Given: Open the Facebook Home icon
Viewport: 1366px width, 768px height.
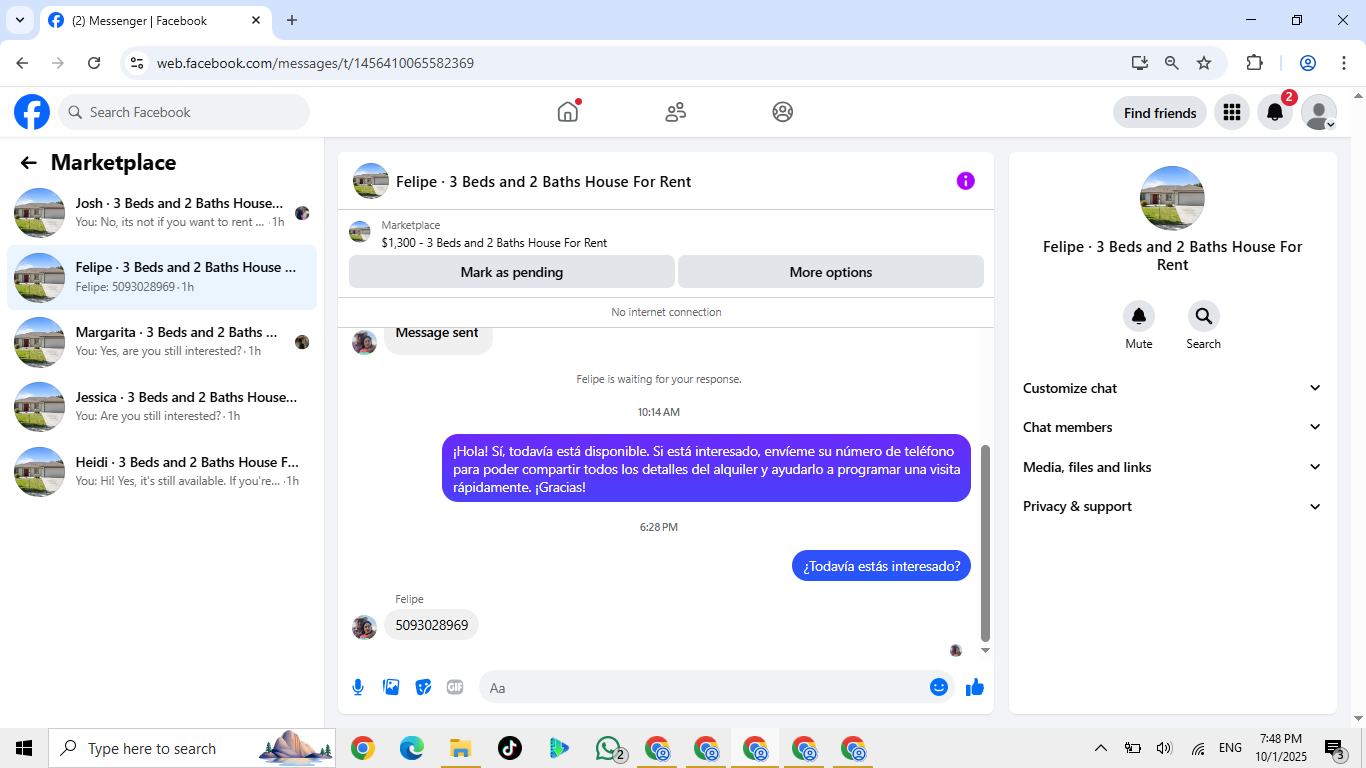Looking at the screenshot, I should tap(568, 112).
